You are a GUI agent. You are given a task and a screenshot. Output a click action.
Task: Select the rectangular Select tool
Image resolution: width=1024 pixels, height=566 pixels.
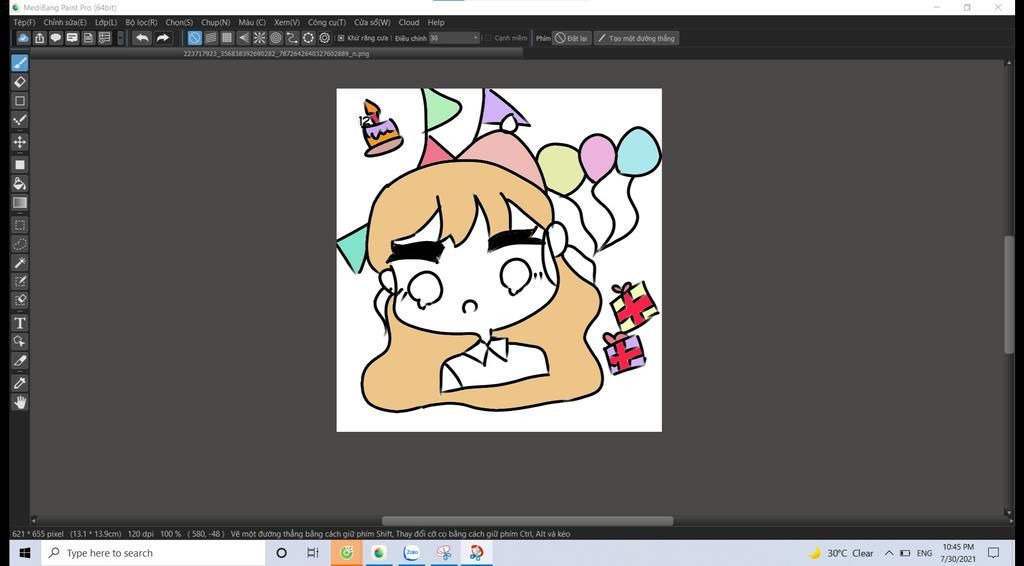20,225
